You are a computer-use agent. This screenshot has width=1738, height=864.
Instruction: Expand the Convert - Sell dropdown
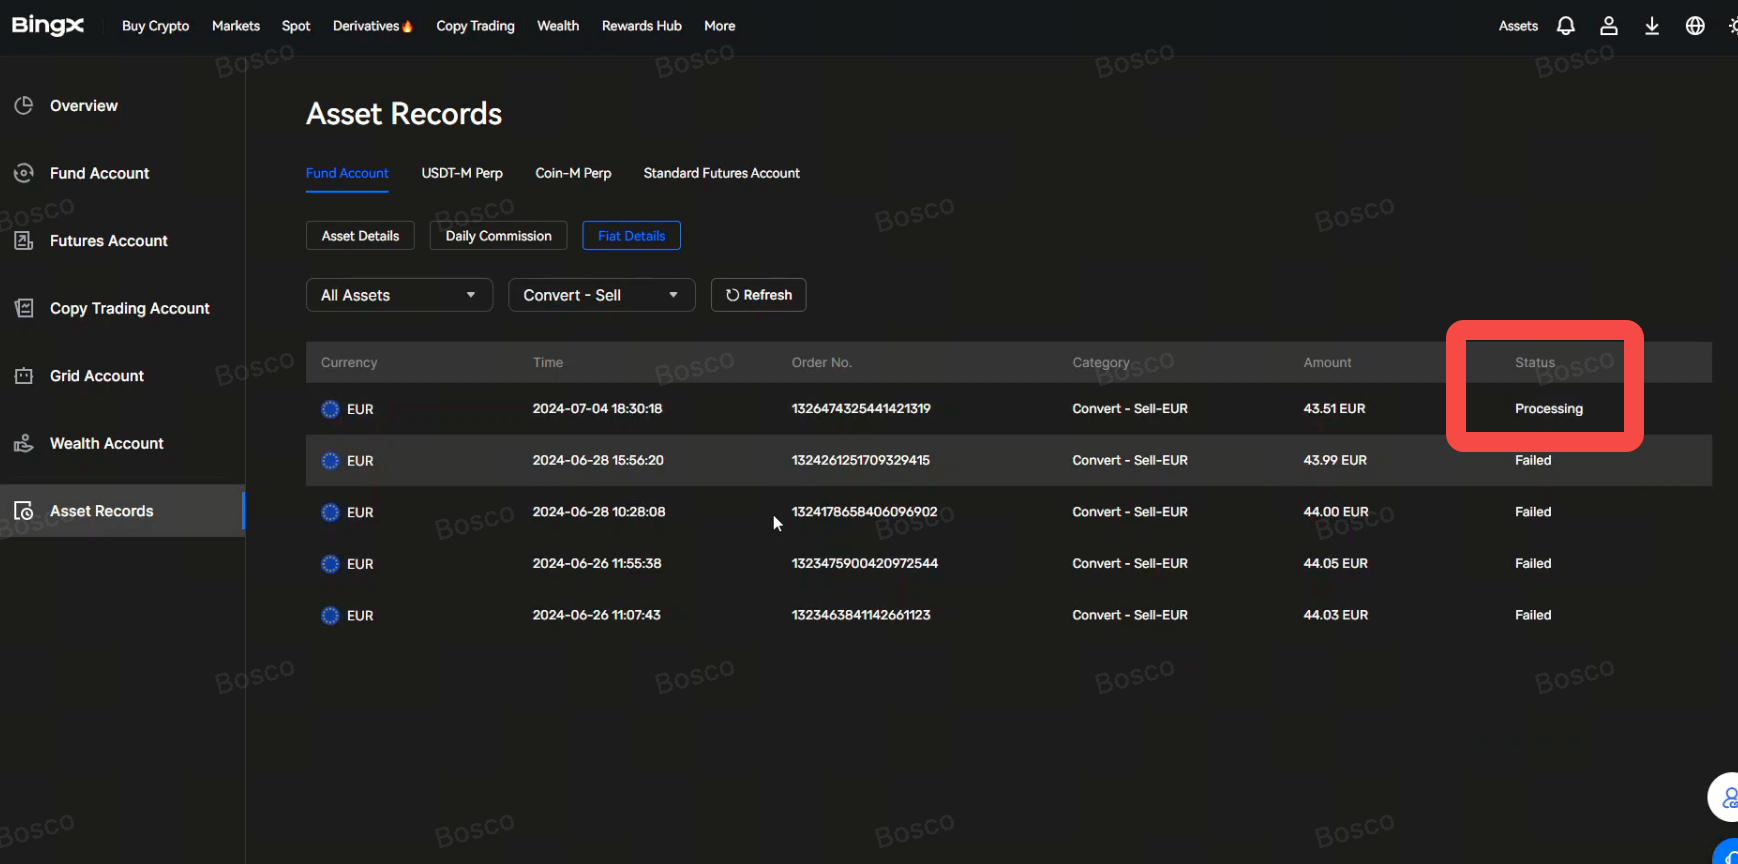point(601,295)
